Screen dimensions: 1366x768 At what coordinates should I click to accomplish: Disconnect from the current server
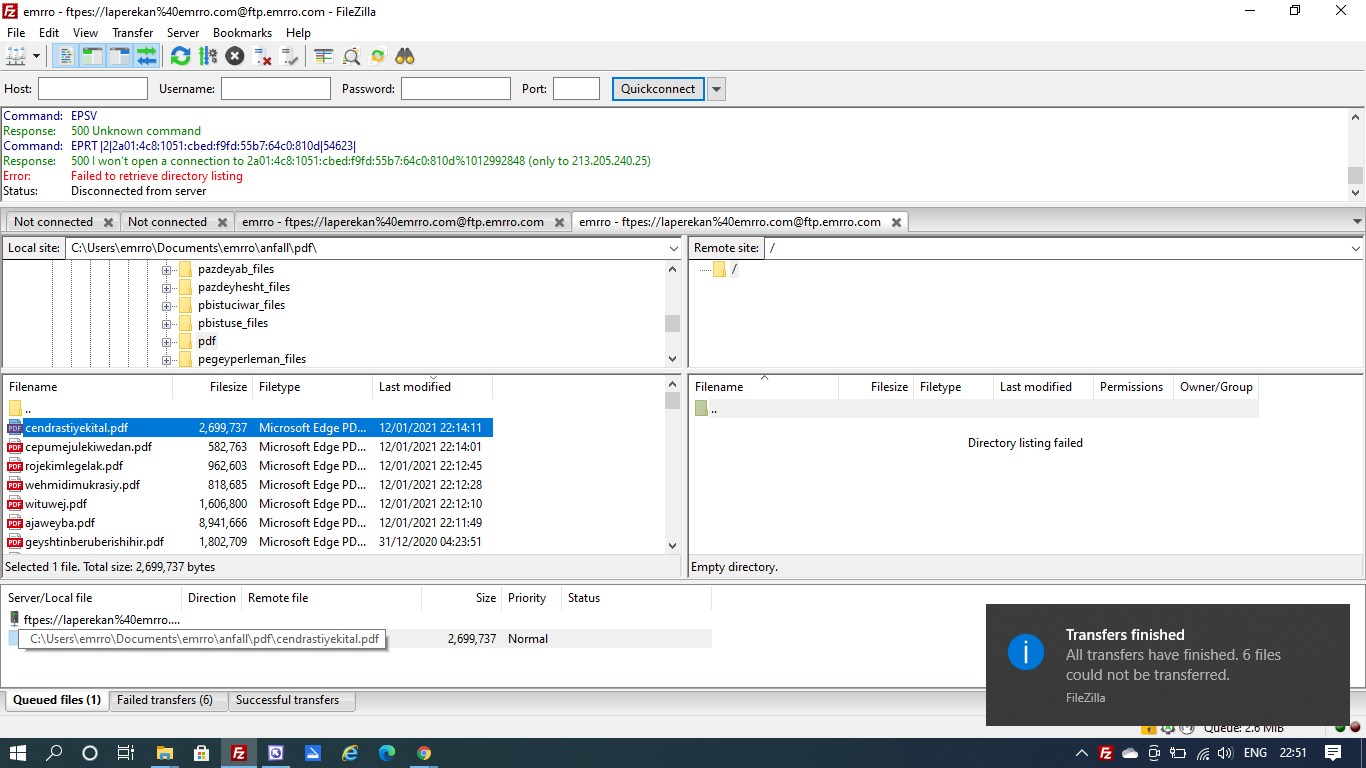click(262, 56)
